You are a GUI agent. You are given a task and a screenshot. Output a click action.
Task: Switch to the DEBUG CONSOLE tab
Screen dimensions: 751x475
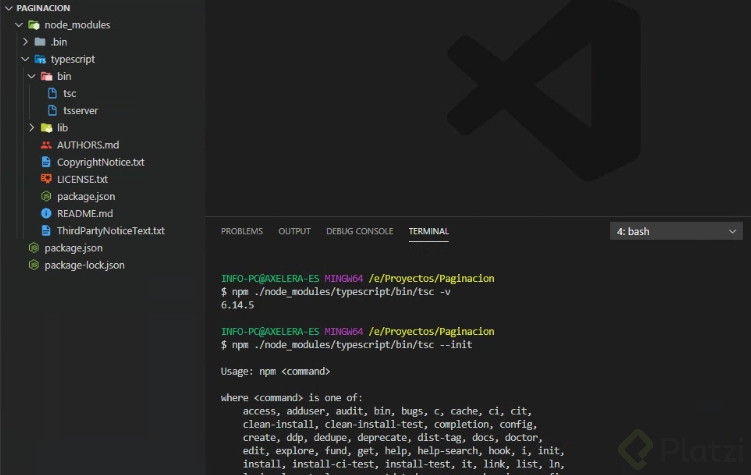pyautogui.click(x=360, y=231)
